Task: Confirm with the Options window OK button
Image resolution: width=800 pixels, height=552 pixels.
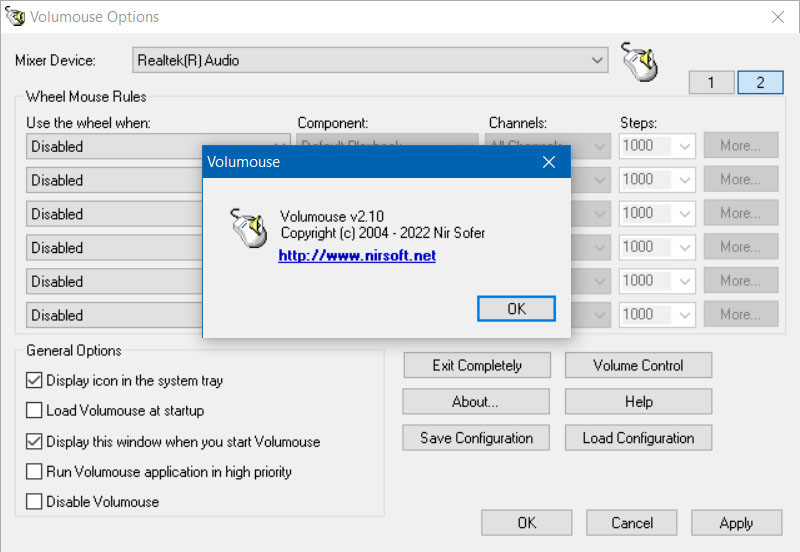Action: pos(527,522)
